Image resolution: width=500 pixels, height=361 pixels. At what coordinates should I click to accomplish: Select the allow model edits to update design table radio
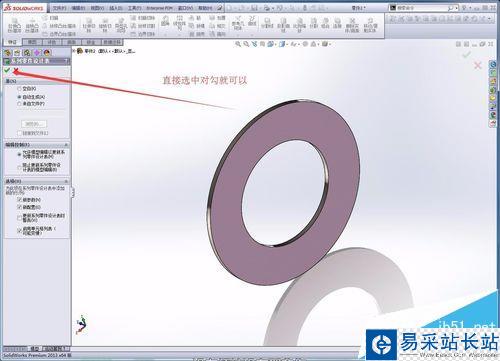pyautogui.click(x=19, y=154)
